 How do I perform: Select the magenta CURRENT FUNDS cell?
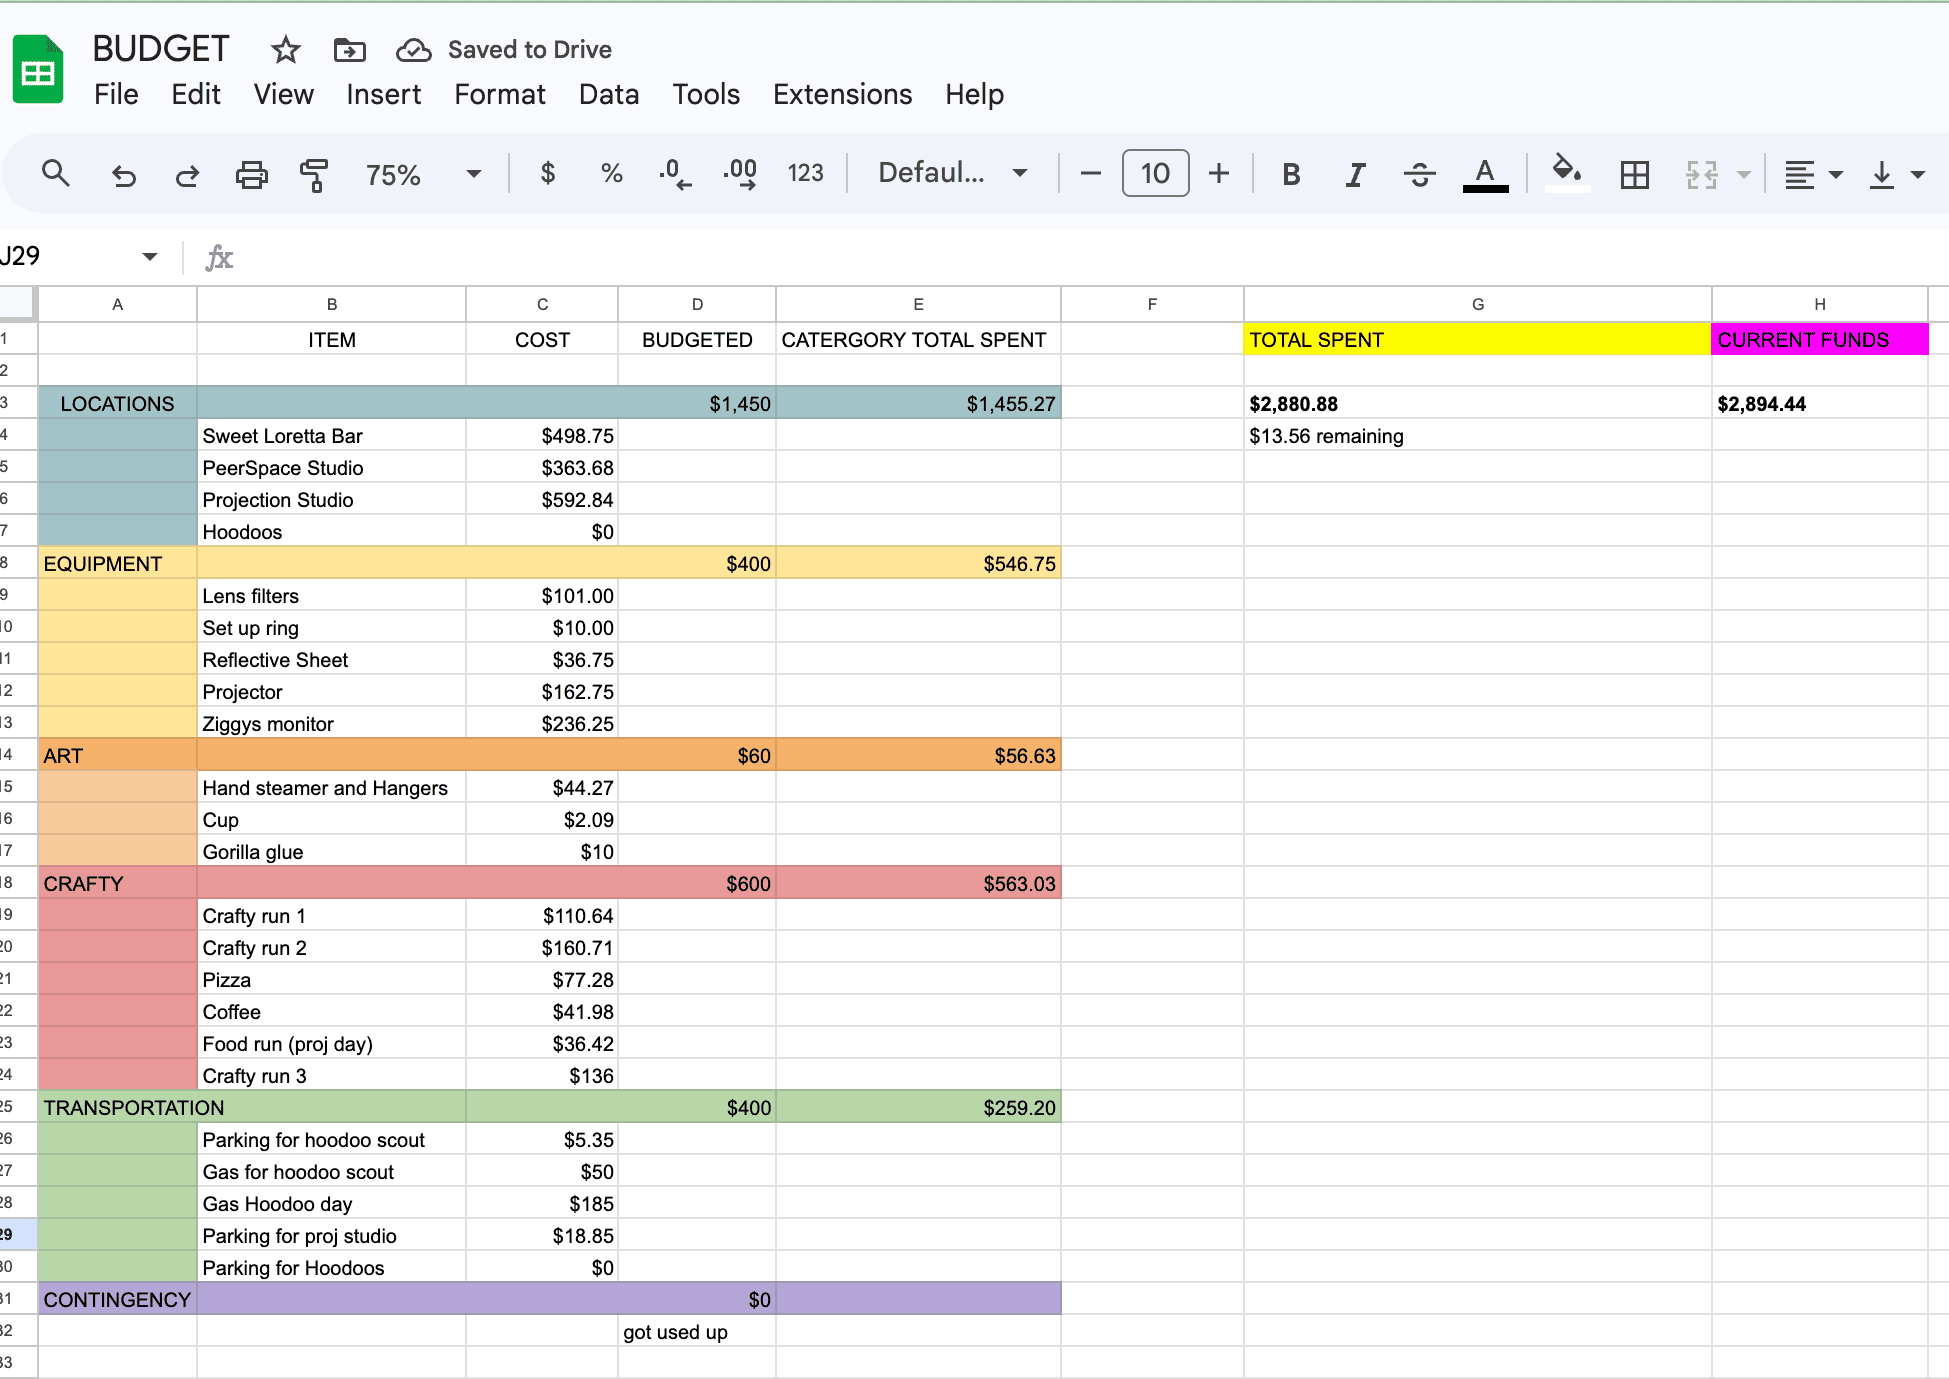click(1819, 339)
